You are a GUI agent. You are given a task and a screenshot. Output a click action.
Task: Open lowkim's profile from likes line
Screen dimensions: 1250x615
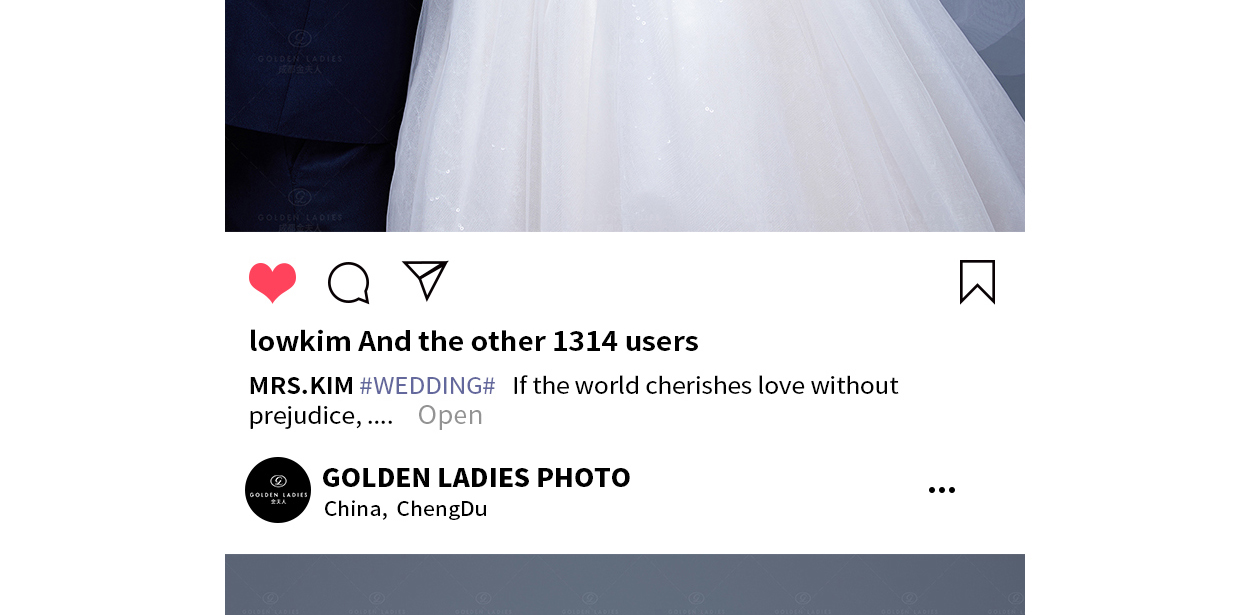(x=300, y=341)
